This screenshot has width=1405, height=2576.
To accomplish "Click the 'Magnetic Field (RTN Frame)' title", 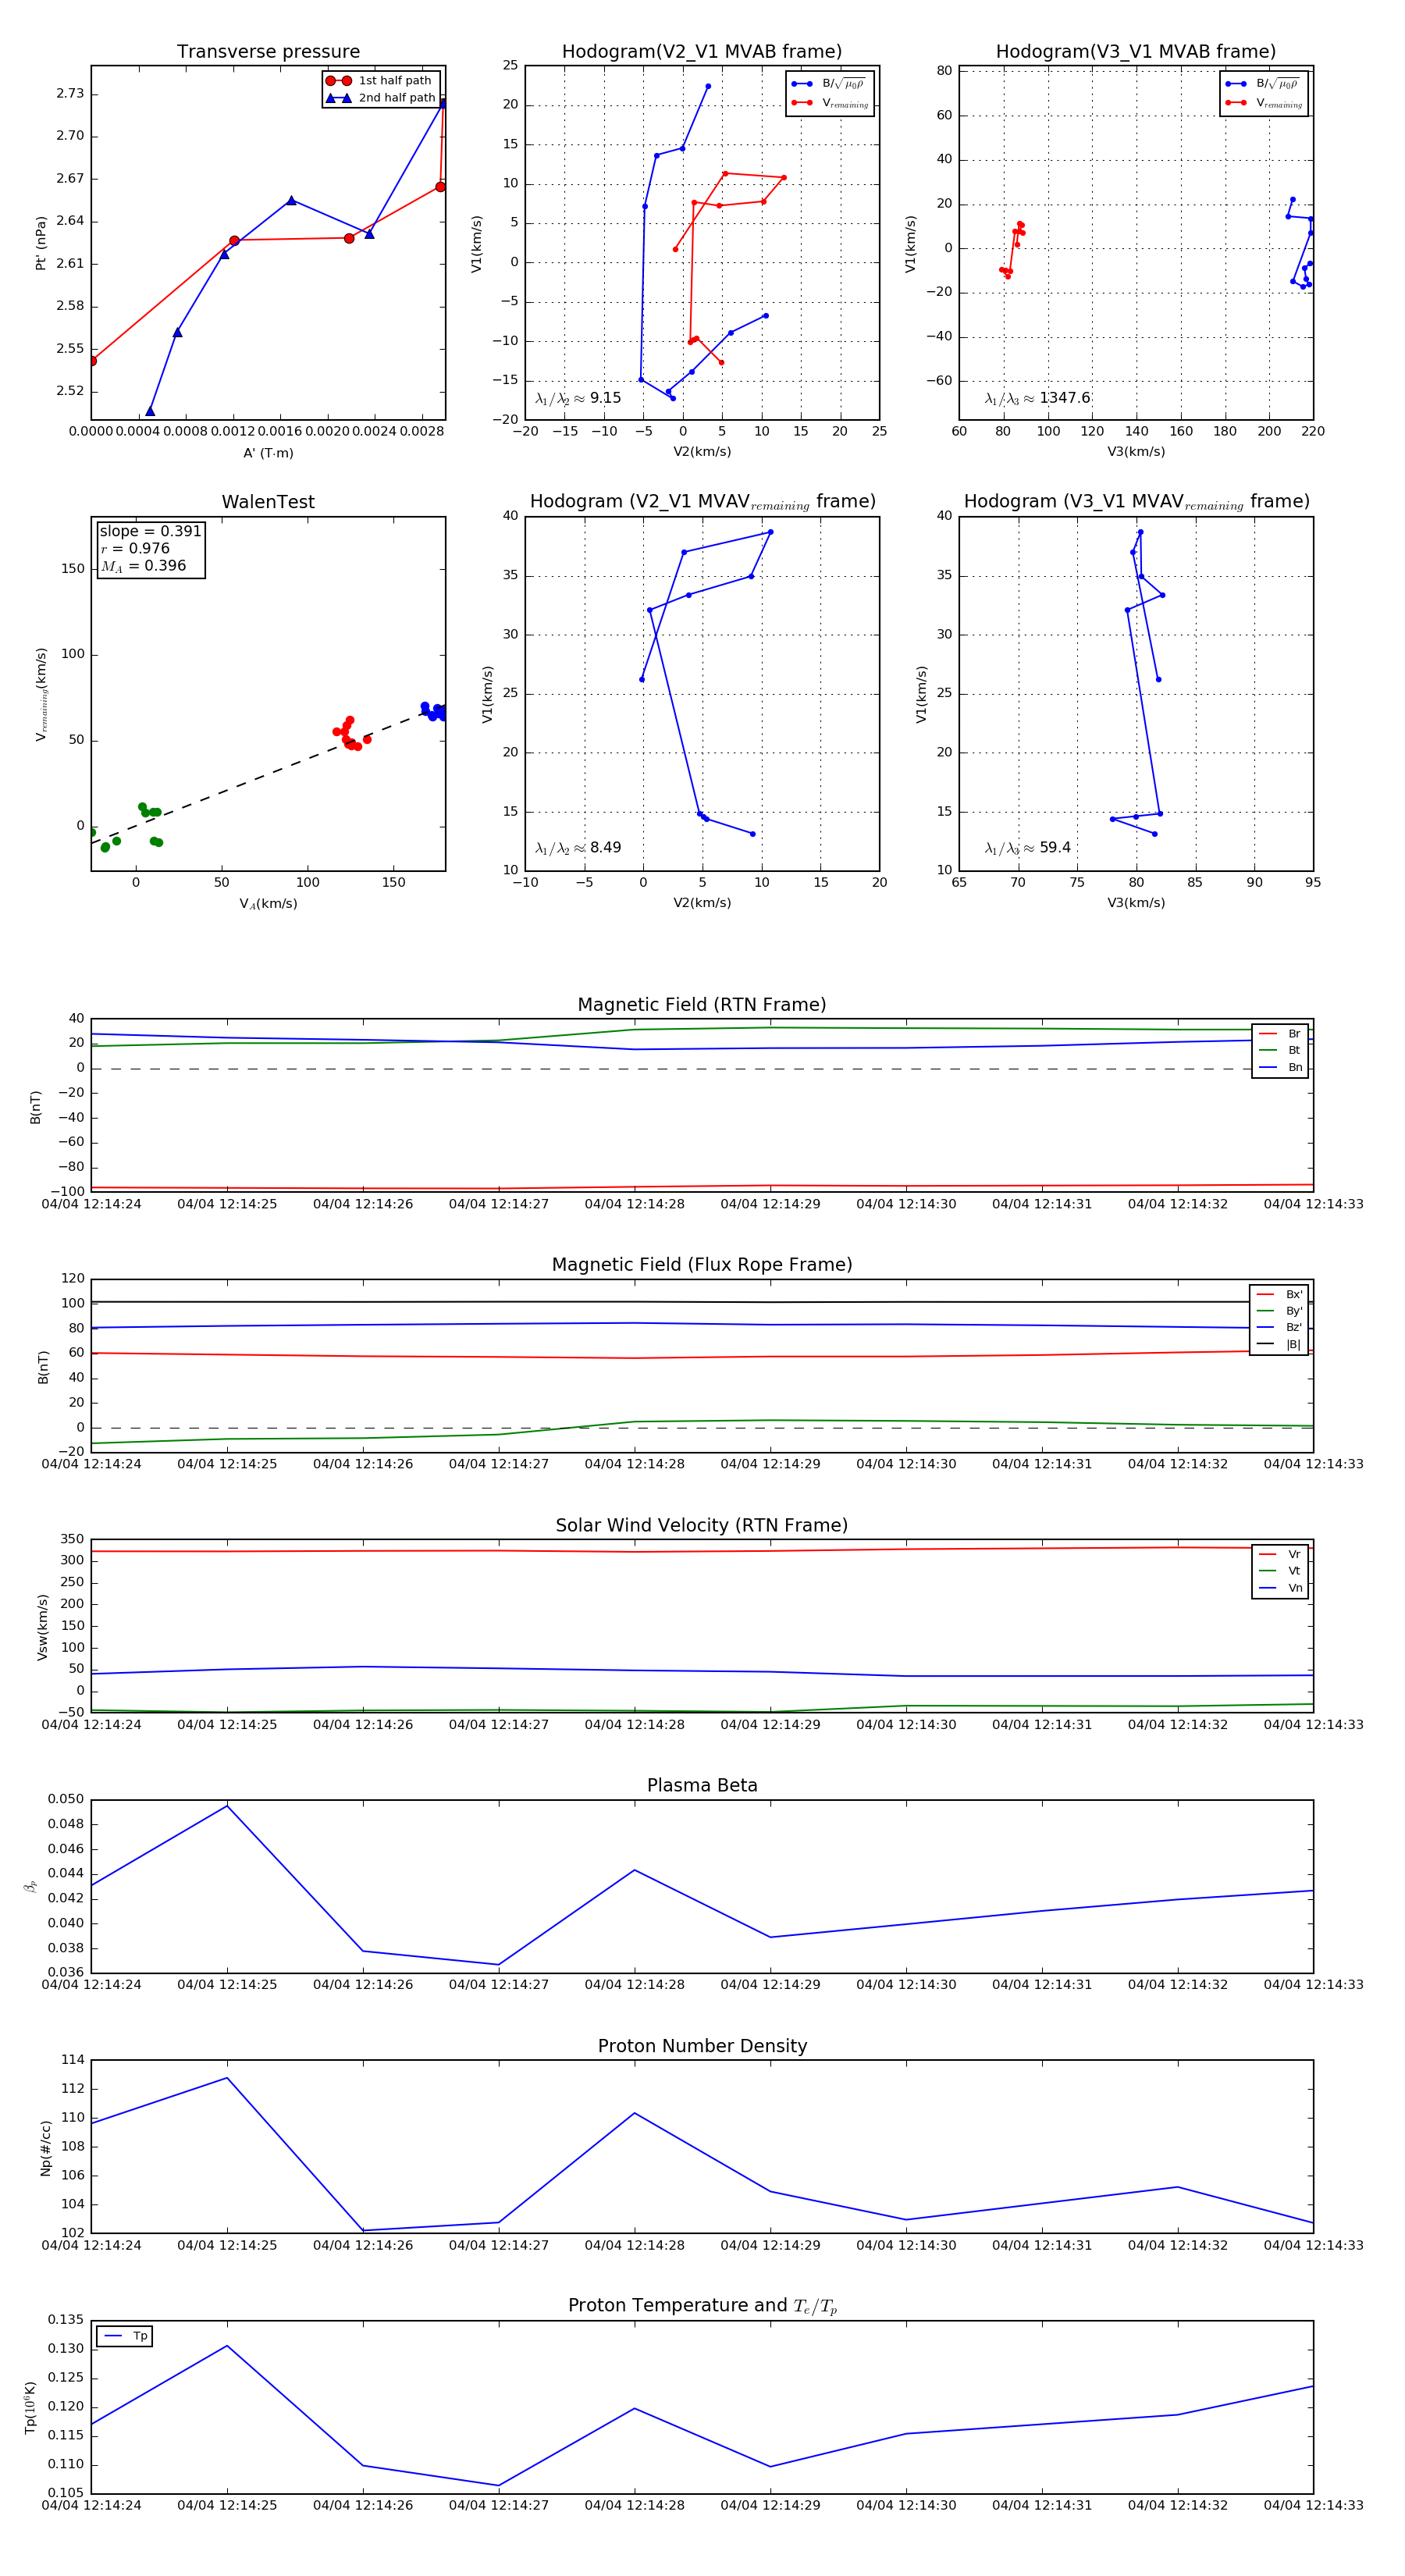I will 702,1005.
